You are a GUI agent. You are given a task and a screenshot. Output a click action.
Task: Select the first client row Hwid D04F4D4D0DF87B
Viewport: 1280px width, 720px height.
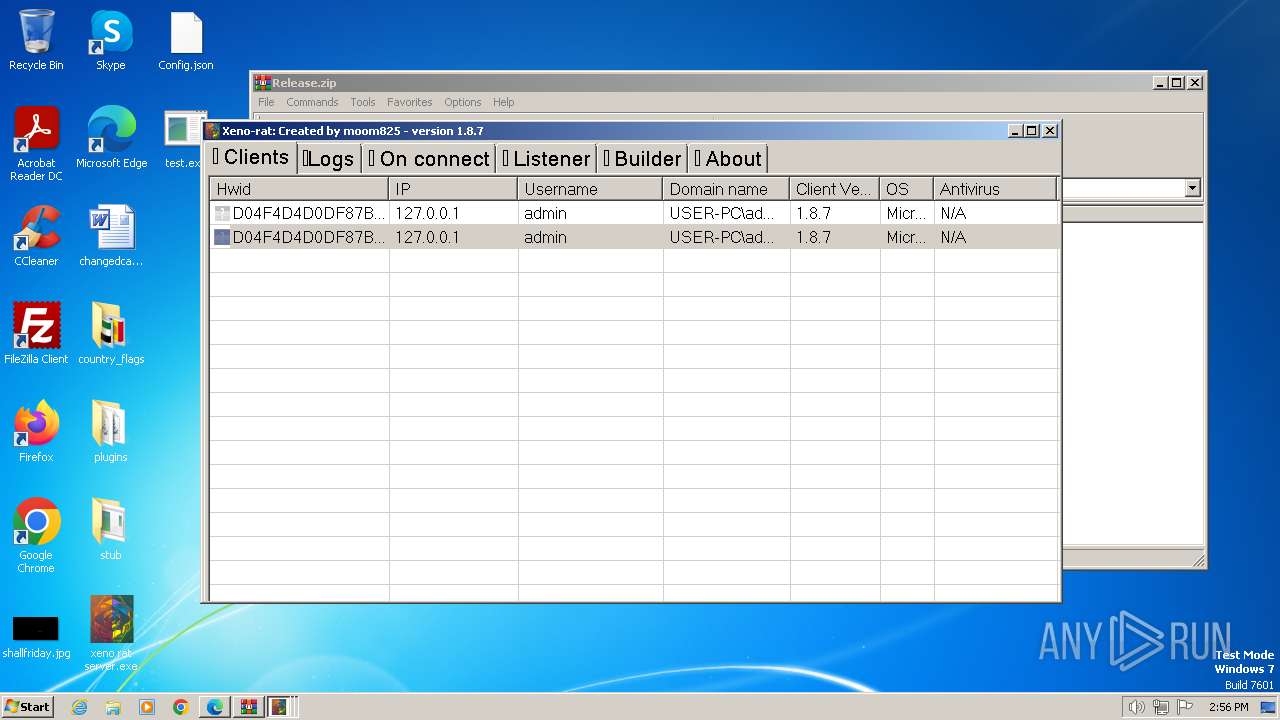(300, 213)
